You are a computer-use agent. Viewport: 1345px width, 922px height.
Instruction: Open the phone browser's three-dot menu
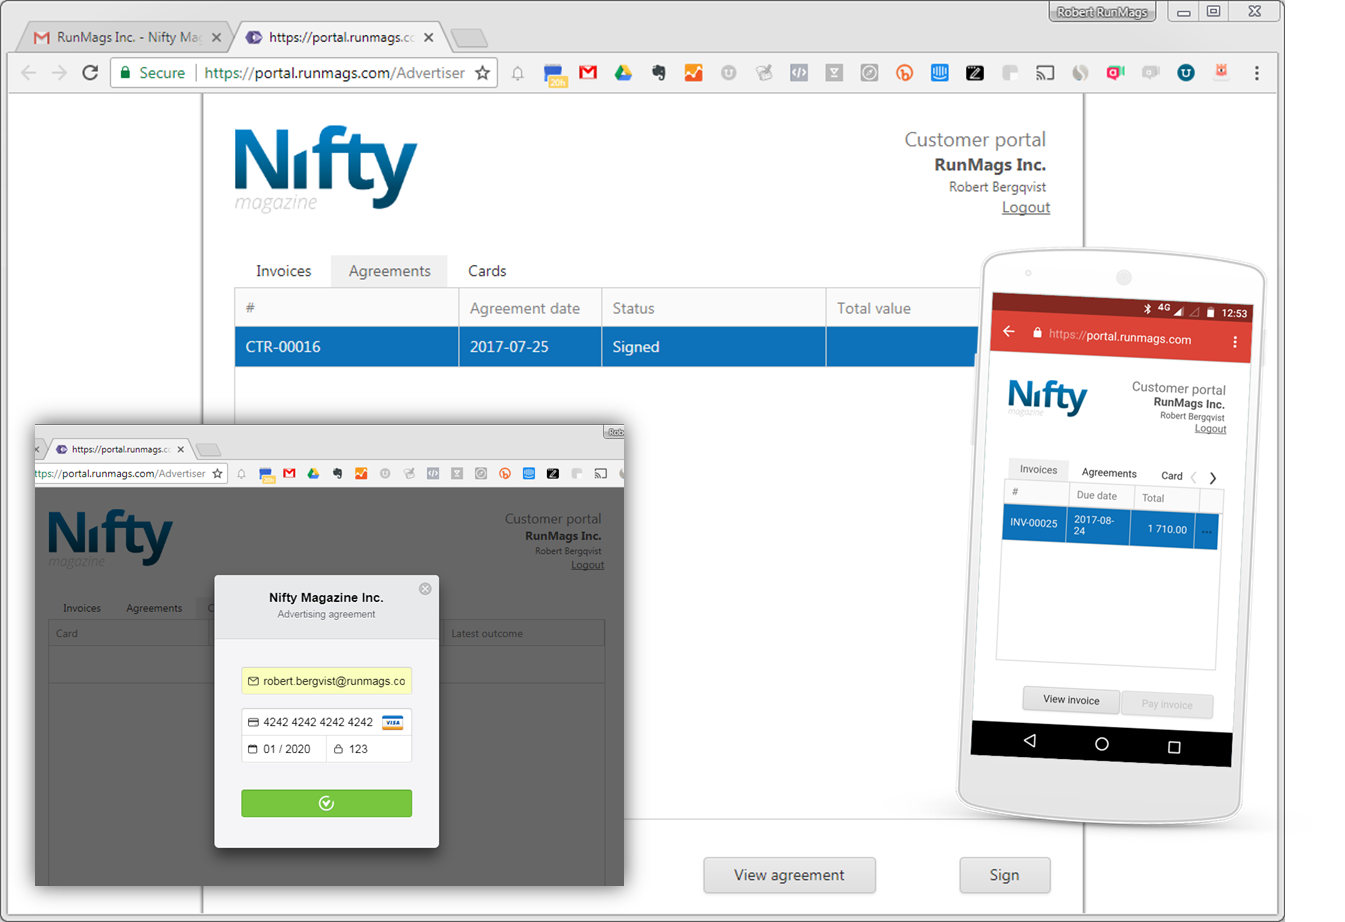1235,342
